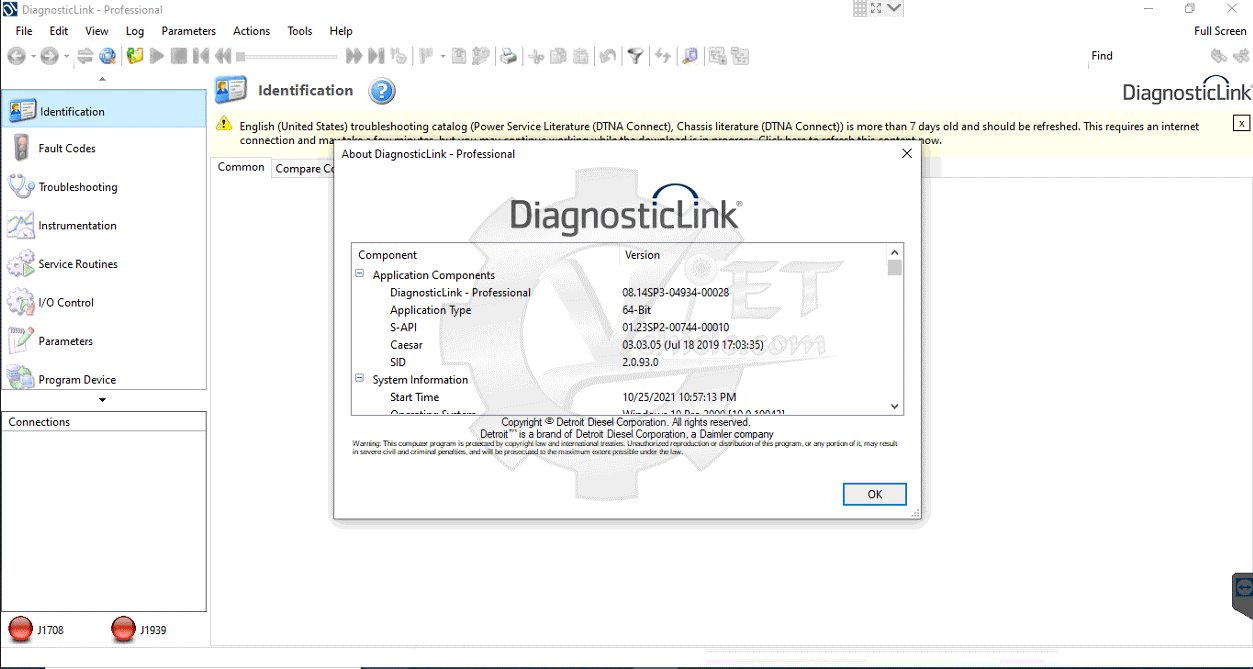Open the Help menu

(x=341, y=31)
